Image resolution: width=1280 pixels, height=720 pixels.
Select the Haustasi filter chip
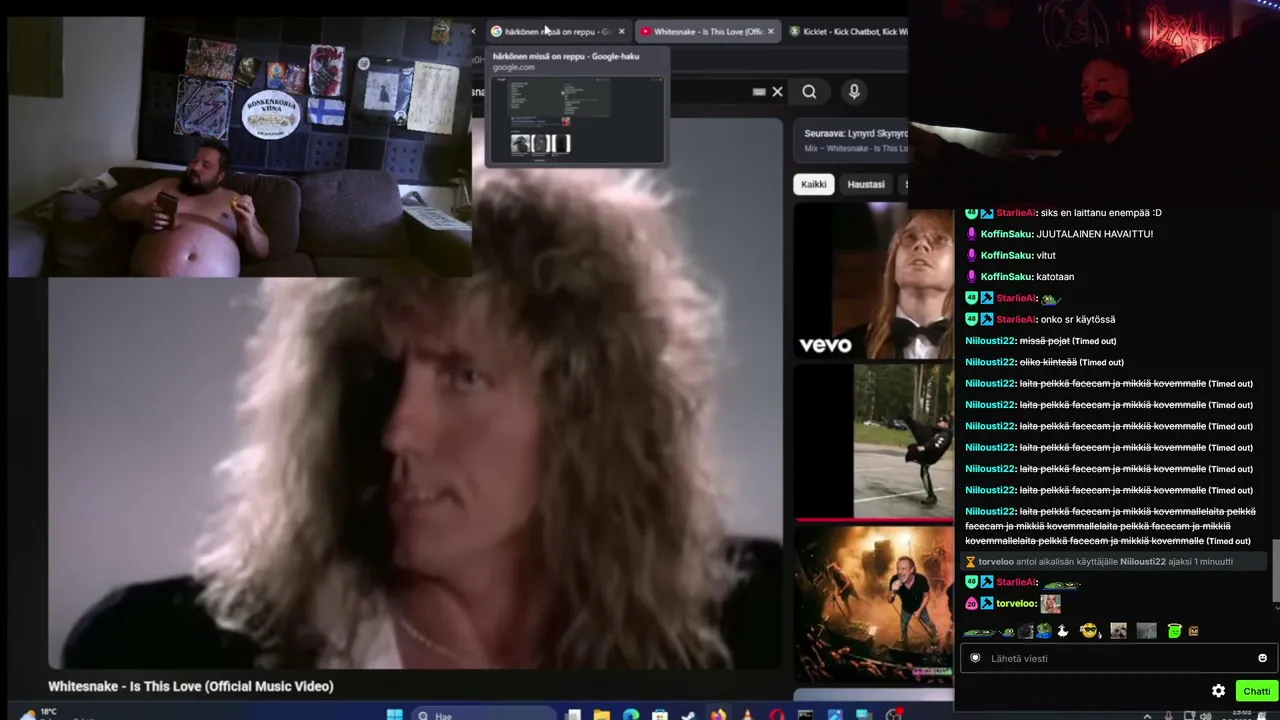pos(866,184)
